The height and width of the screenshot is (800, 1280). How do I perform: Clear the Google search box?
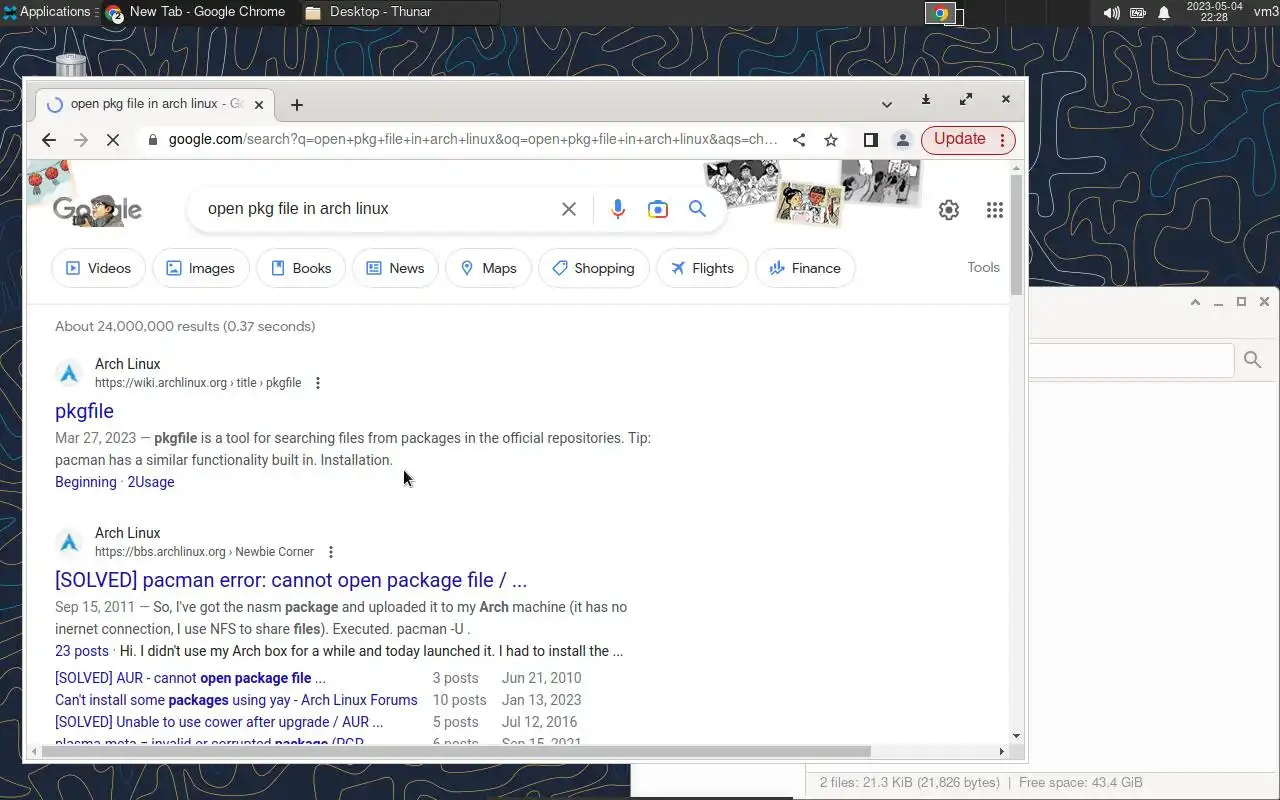(x=569, y=209)
